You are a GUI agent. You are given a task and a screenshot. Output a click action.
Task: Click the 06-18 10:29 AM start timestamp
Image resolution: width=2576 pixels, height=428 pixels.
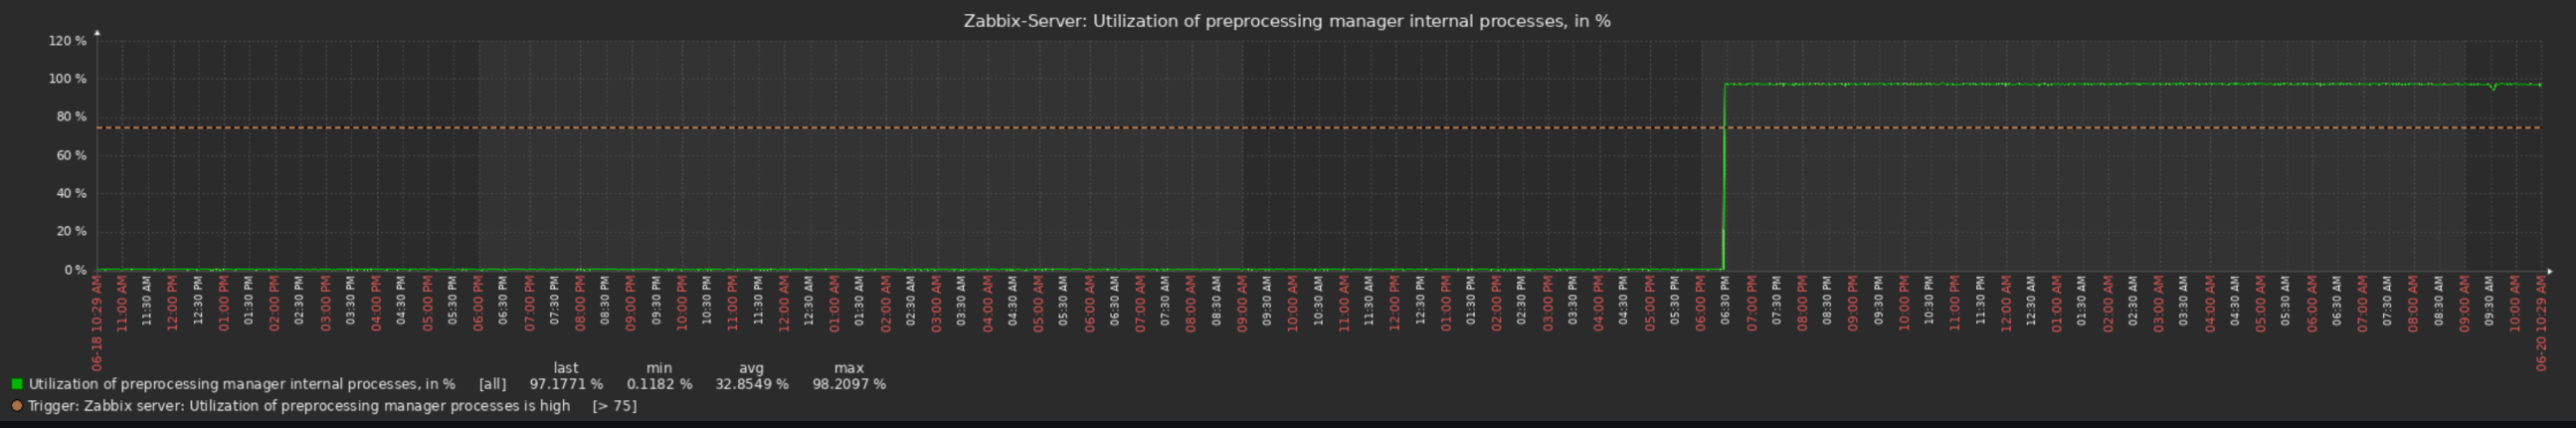tap(97, 325)
